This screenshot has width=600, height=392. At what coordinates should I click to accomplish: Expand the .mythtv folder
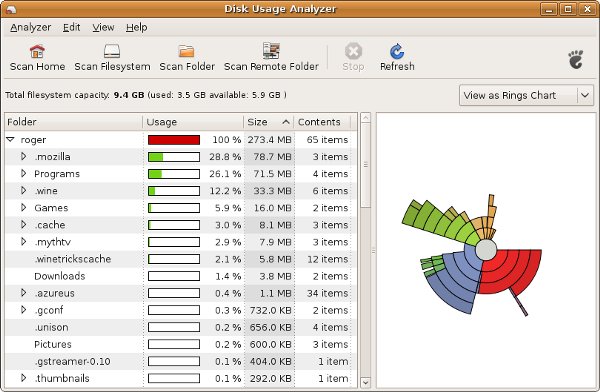[24, 242]
